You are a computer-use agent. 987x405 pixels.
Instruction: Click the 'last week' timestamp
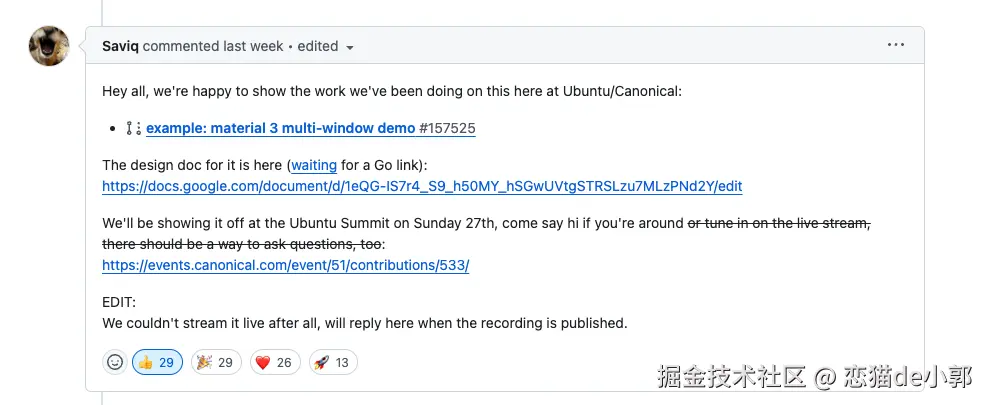[256, 46]
